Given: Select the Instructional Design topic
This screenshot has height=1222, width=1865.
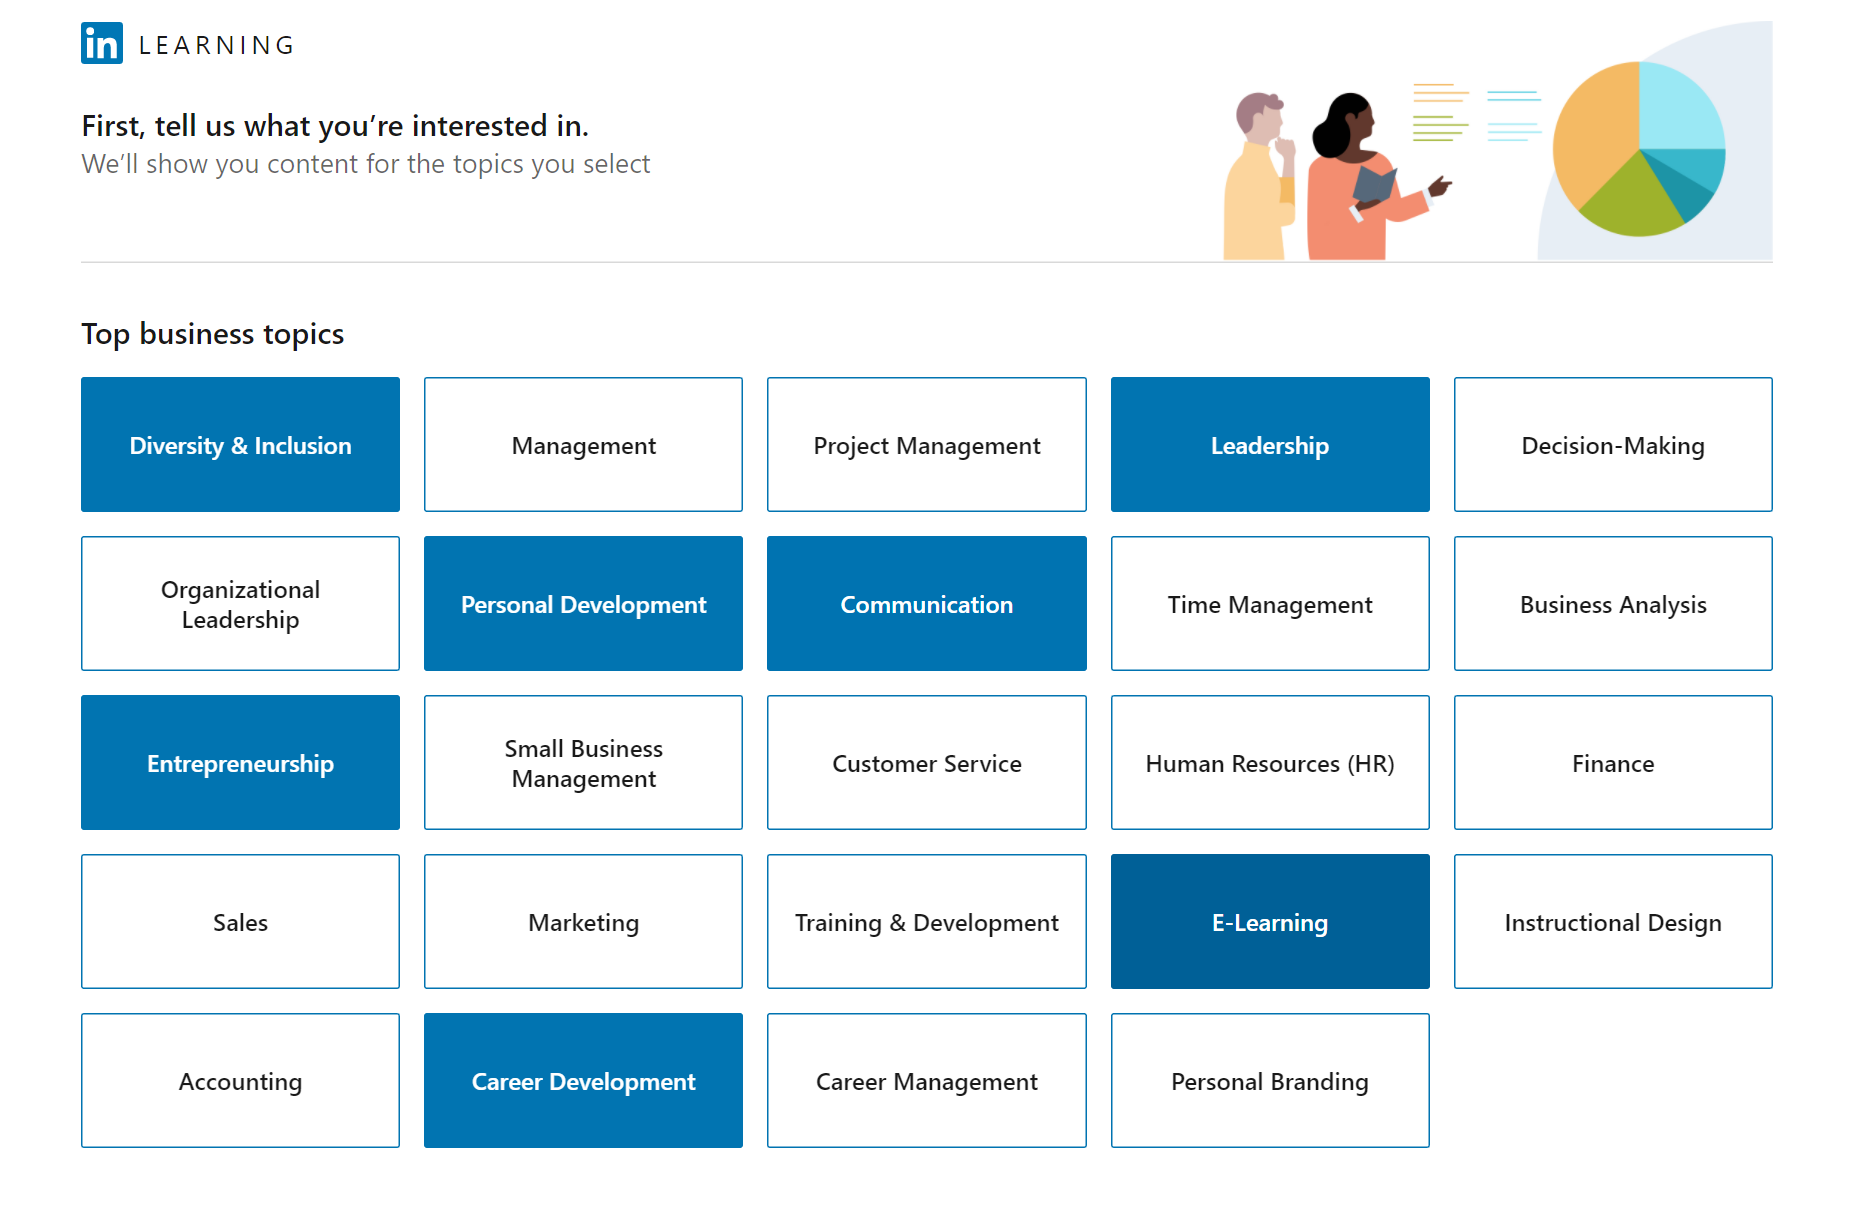Looking at the screenshot, I should pos(1612,922).
